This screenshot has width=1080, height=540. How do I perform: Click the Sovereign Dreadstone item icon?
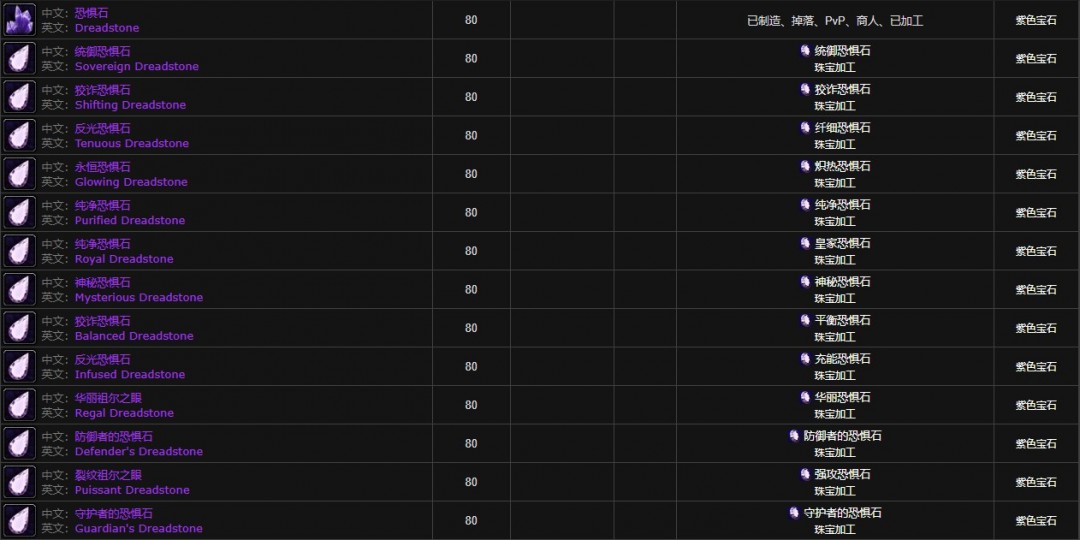pyautogui.click(x=19, y=59)
